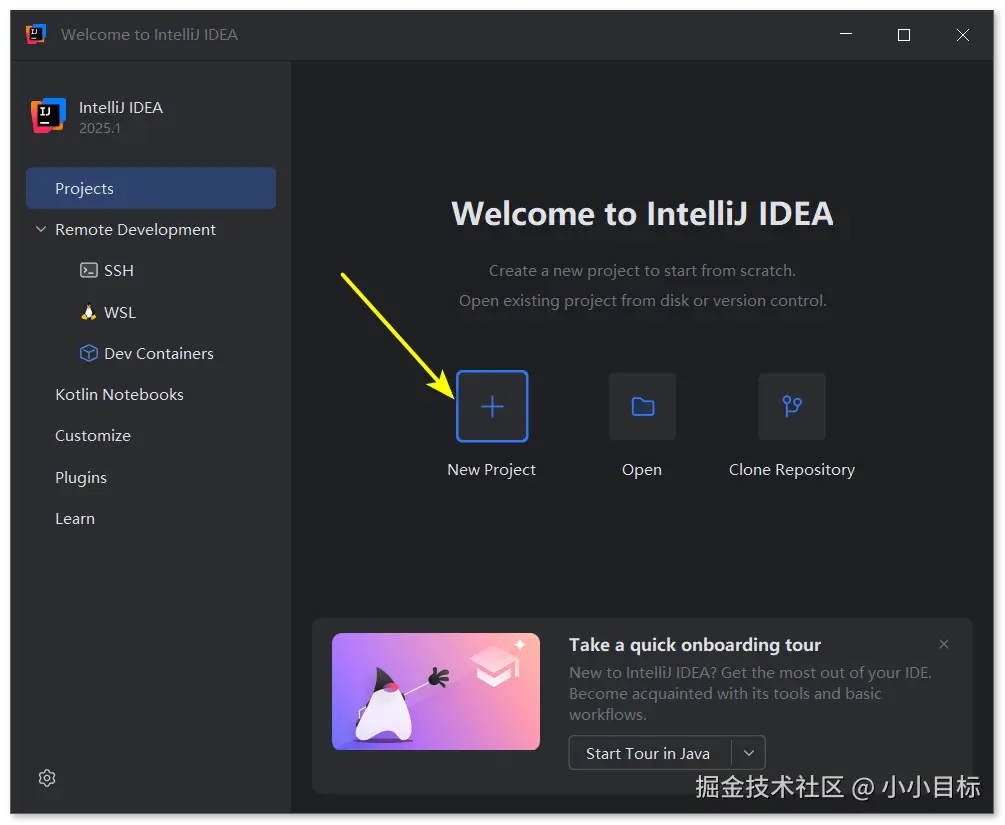Screen dimensions: 1005x825
Task: Click the Open label text
Action: pyautogui.click(x=642, y=470)
